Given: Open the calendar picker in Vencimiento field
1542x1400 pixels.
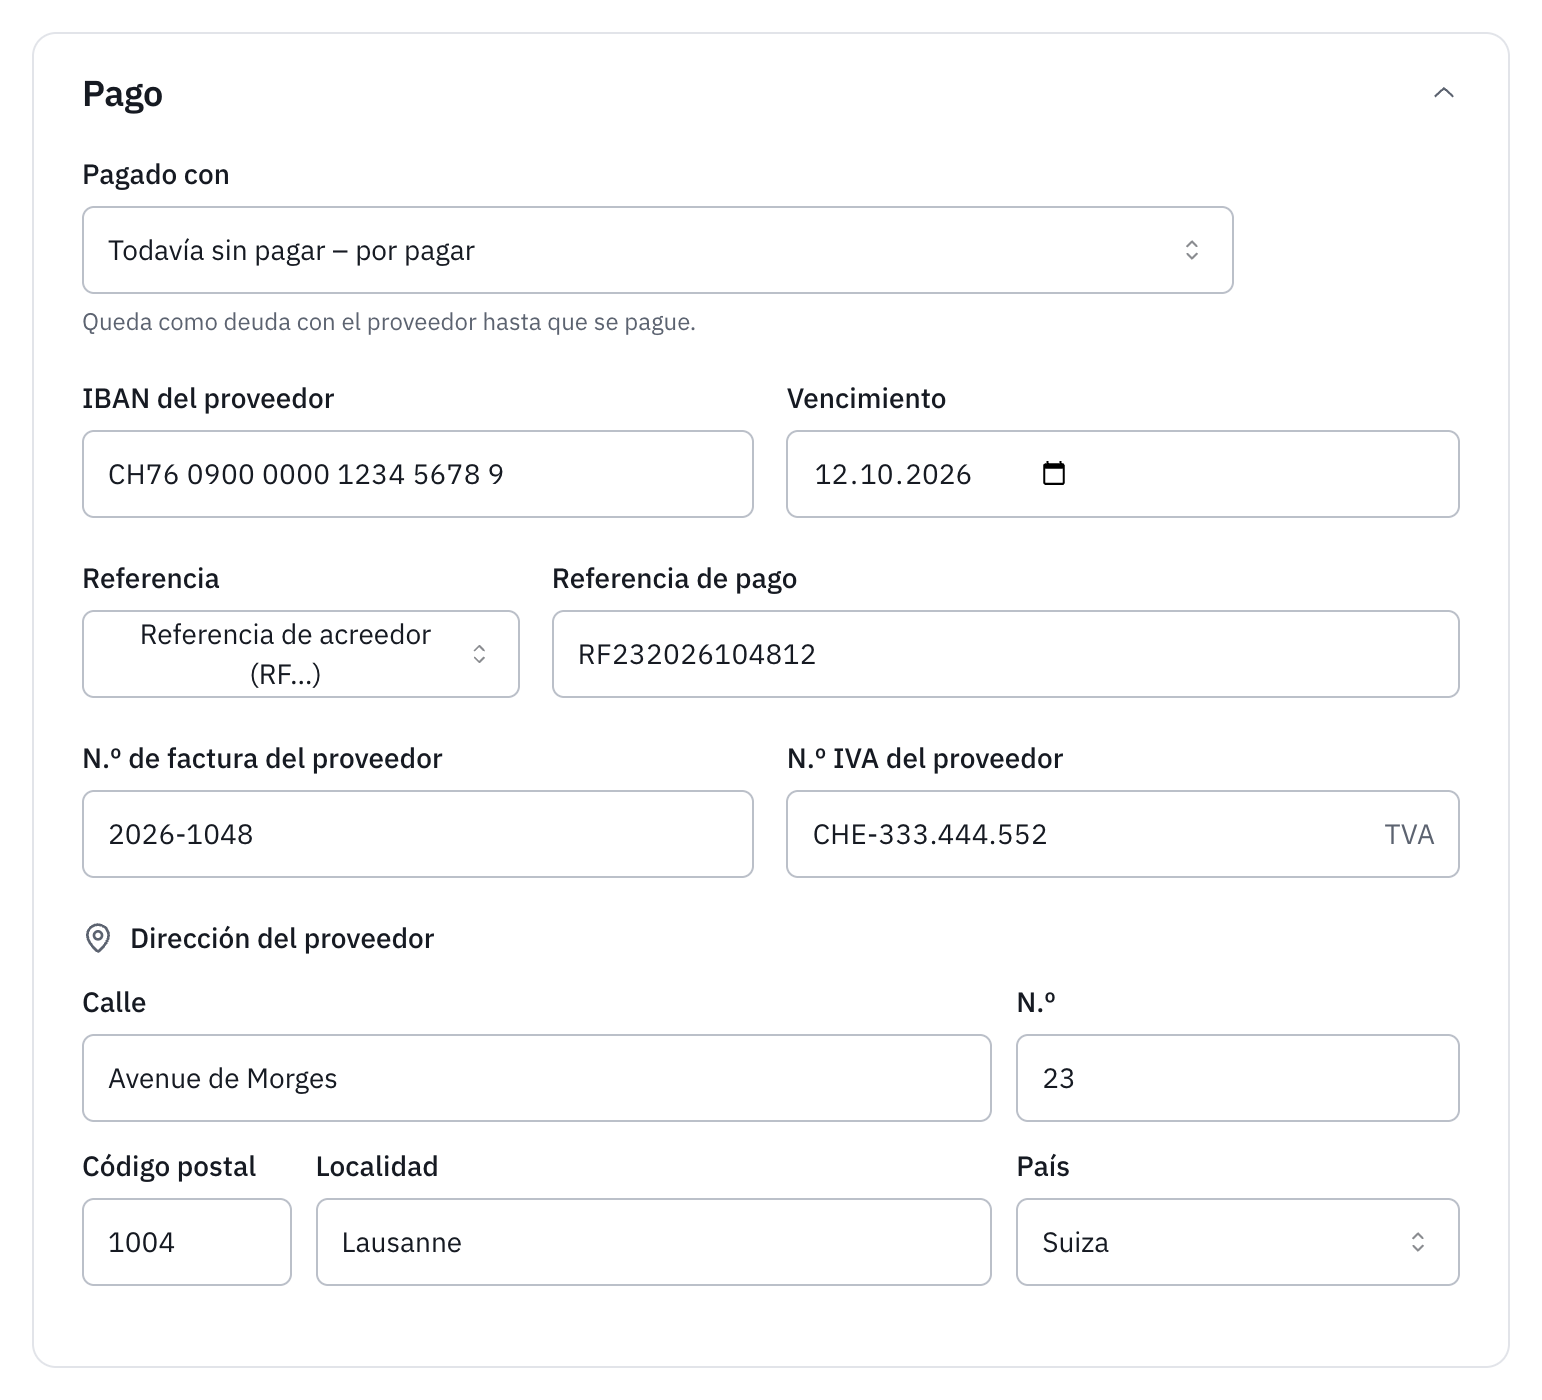Looking at the screenshot, I should point(1054,474).
